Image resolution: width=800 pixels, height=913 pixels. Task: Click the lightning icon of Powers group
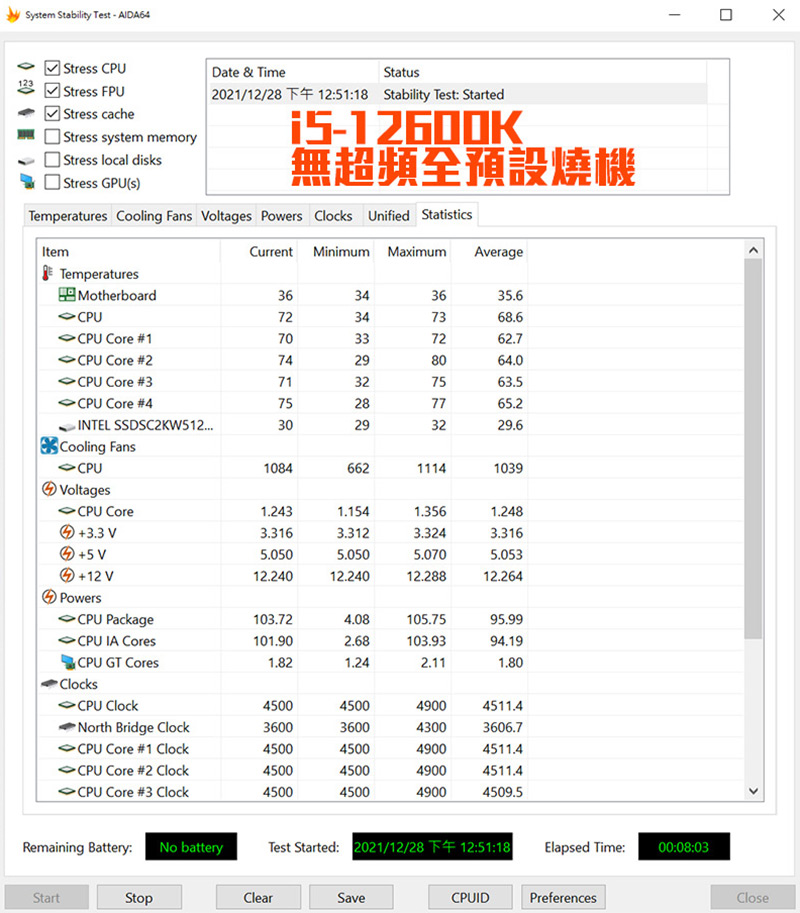click(49, 597)
